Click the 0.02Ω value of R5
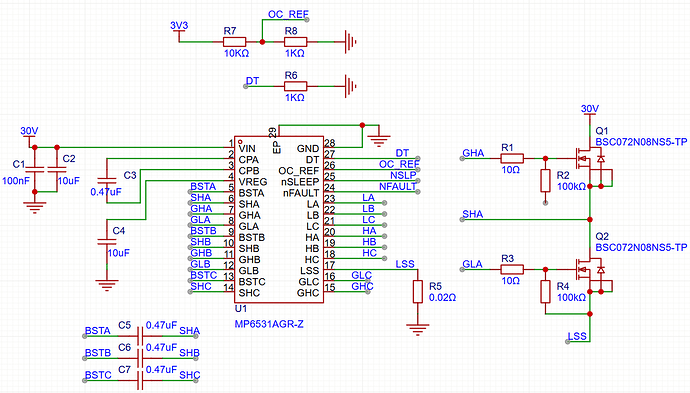The image size is (690, 393). click(442, 298)
